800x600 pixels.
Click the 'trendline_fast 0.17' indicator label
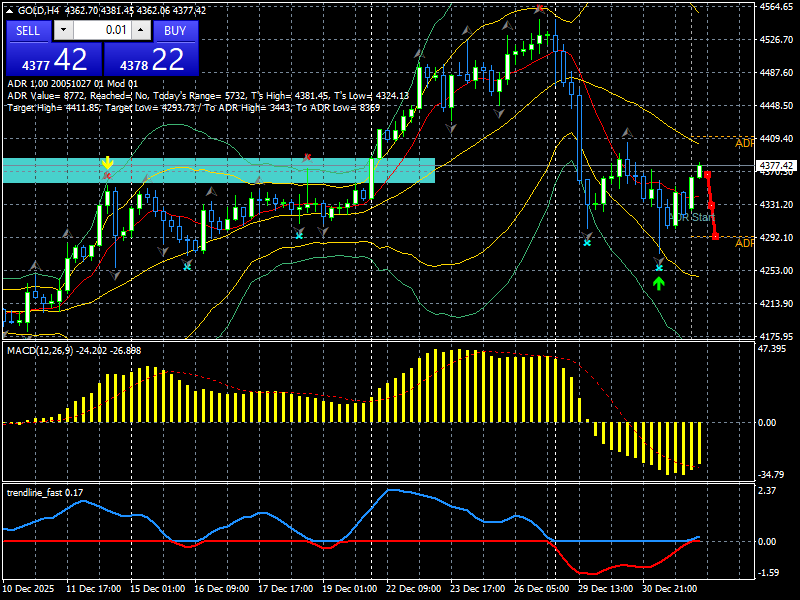(45, 492)
